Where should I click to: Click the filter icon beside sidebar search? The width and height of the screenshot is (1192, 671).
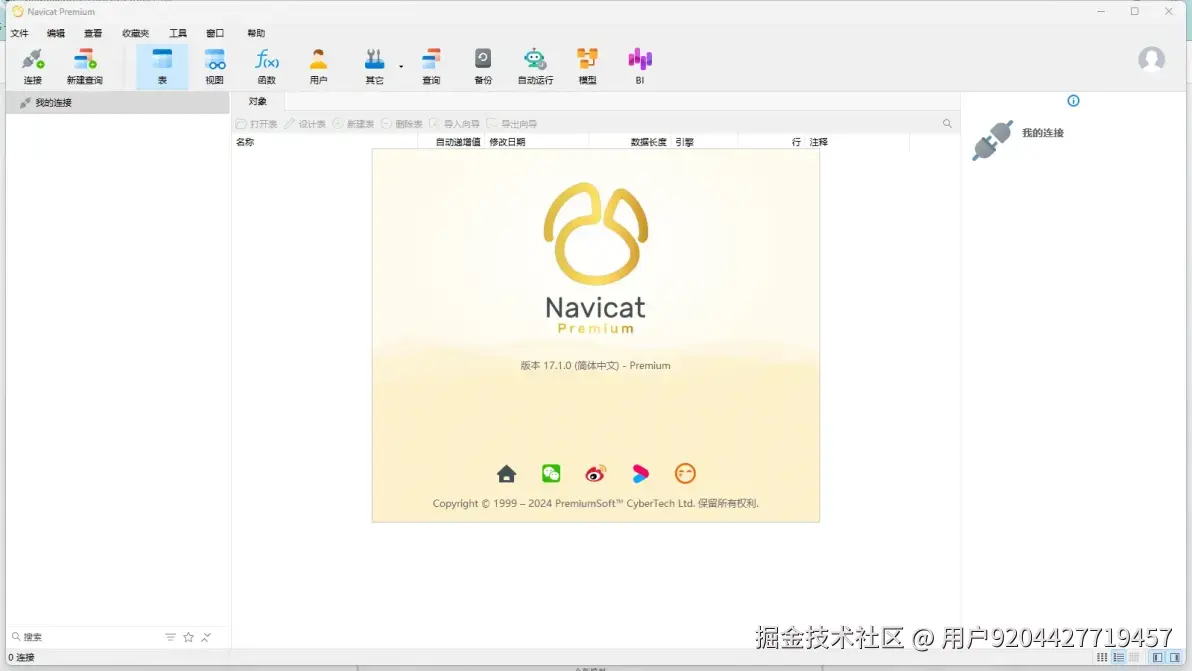[x=170, y=638]
